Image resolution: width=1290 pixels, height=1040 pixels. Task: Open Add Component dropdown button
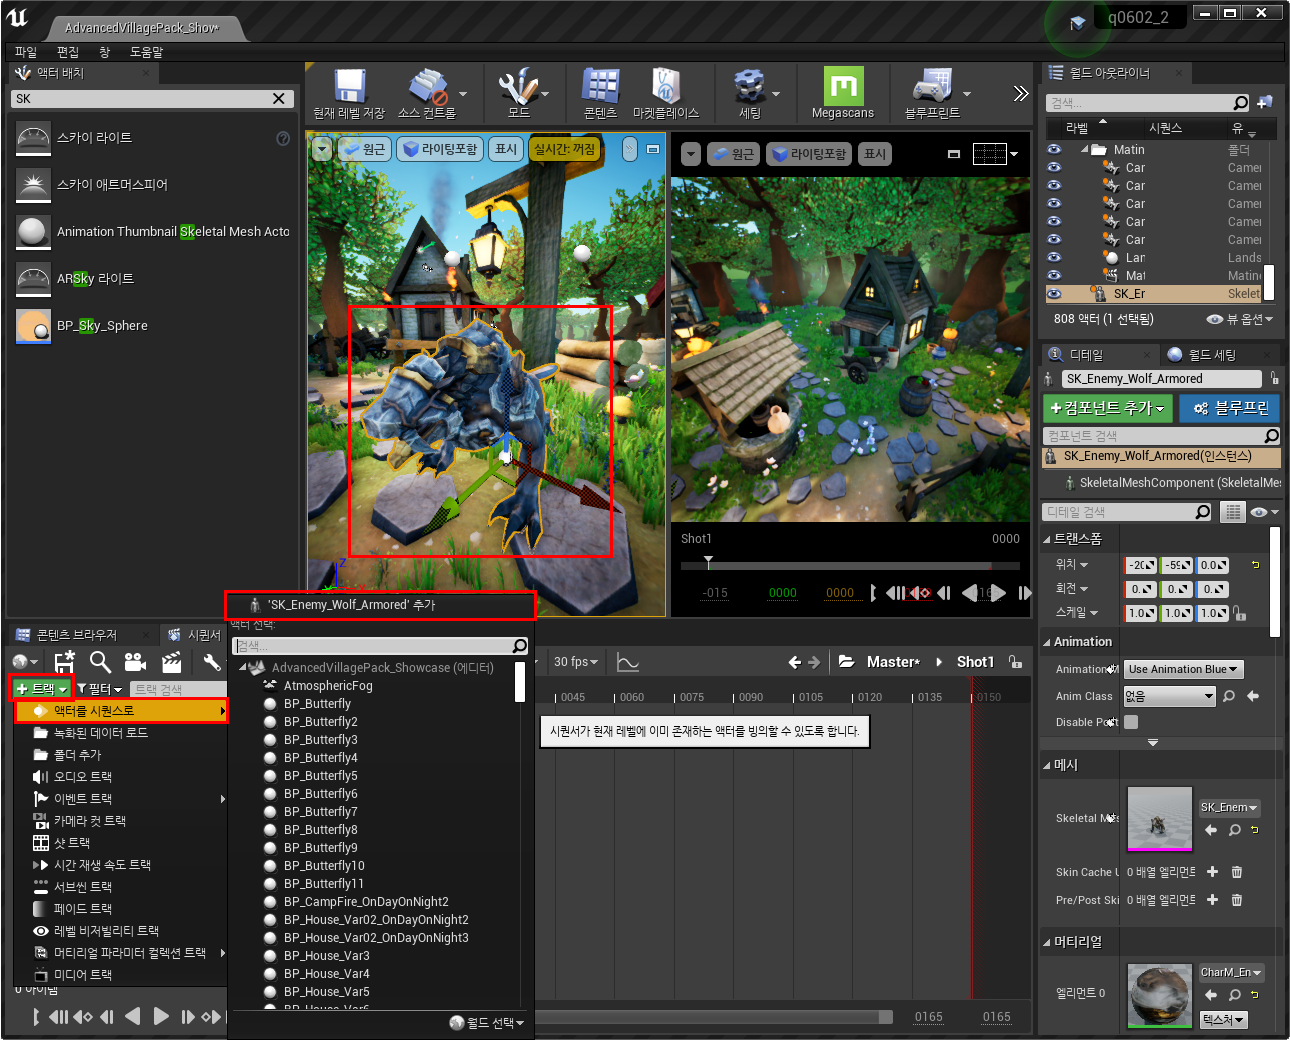[x=1108, y=408]
